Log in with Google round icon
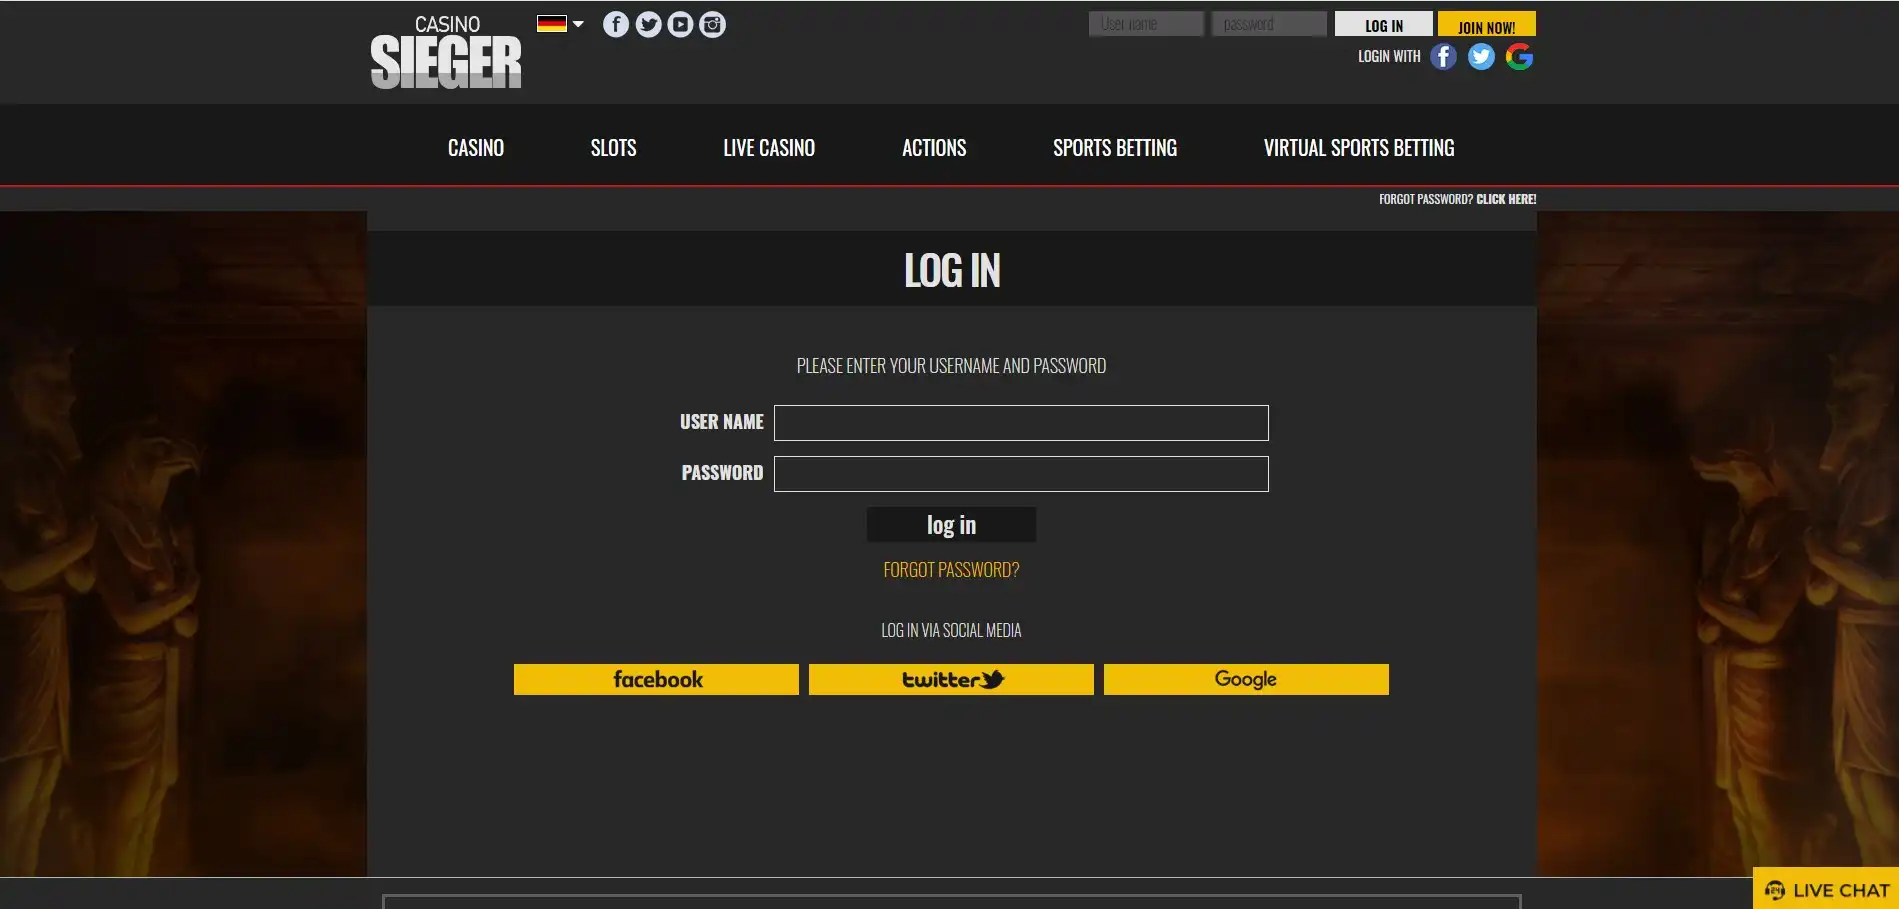Viewport: 1899px width, 909px height. [x=1519, y=57]
